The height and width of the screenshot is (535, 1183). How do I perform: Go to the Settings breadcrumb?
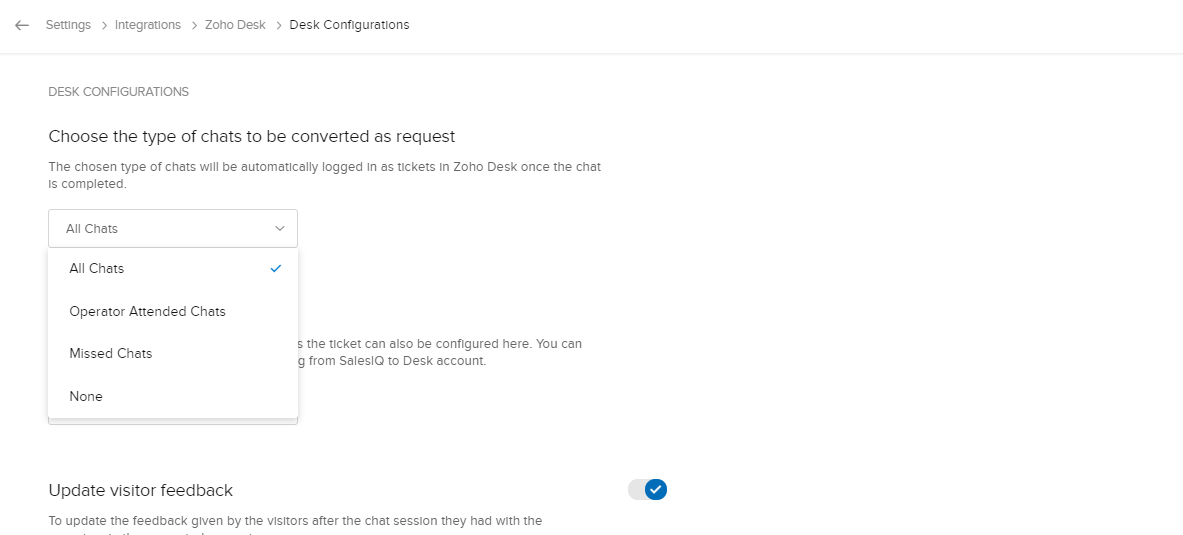pos(68,25)
